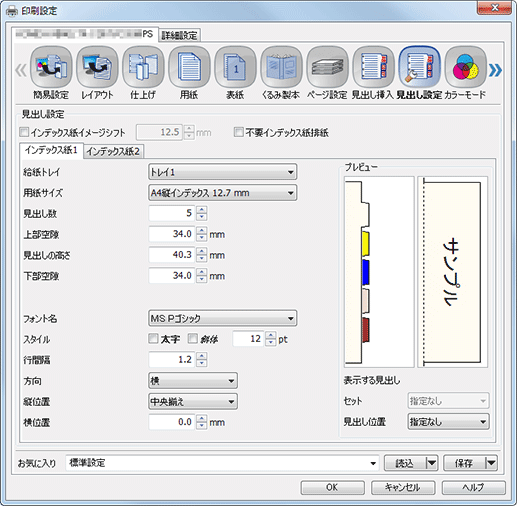
Task: Open the 仕上げ finishing icon
Action: click(x=143, y=67)
